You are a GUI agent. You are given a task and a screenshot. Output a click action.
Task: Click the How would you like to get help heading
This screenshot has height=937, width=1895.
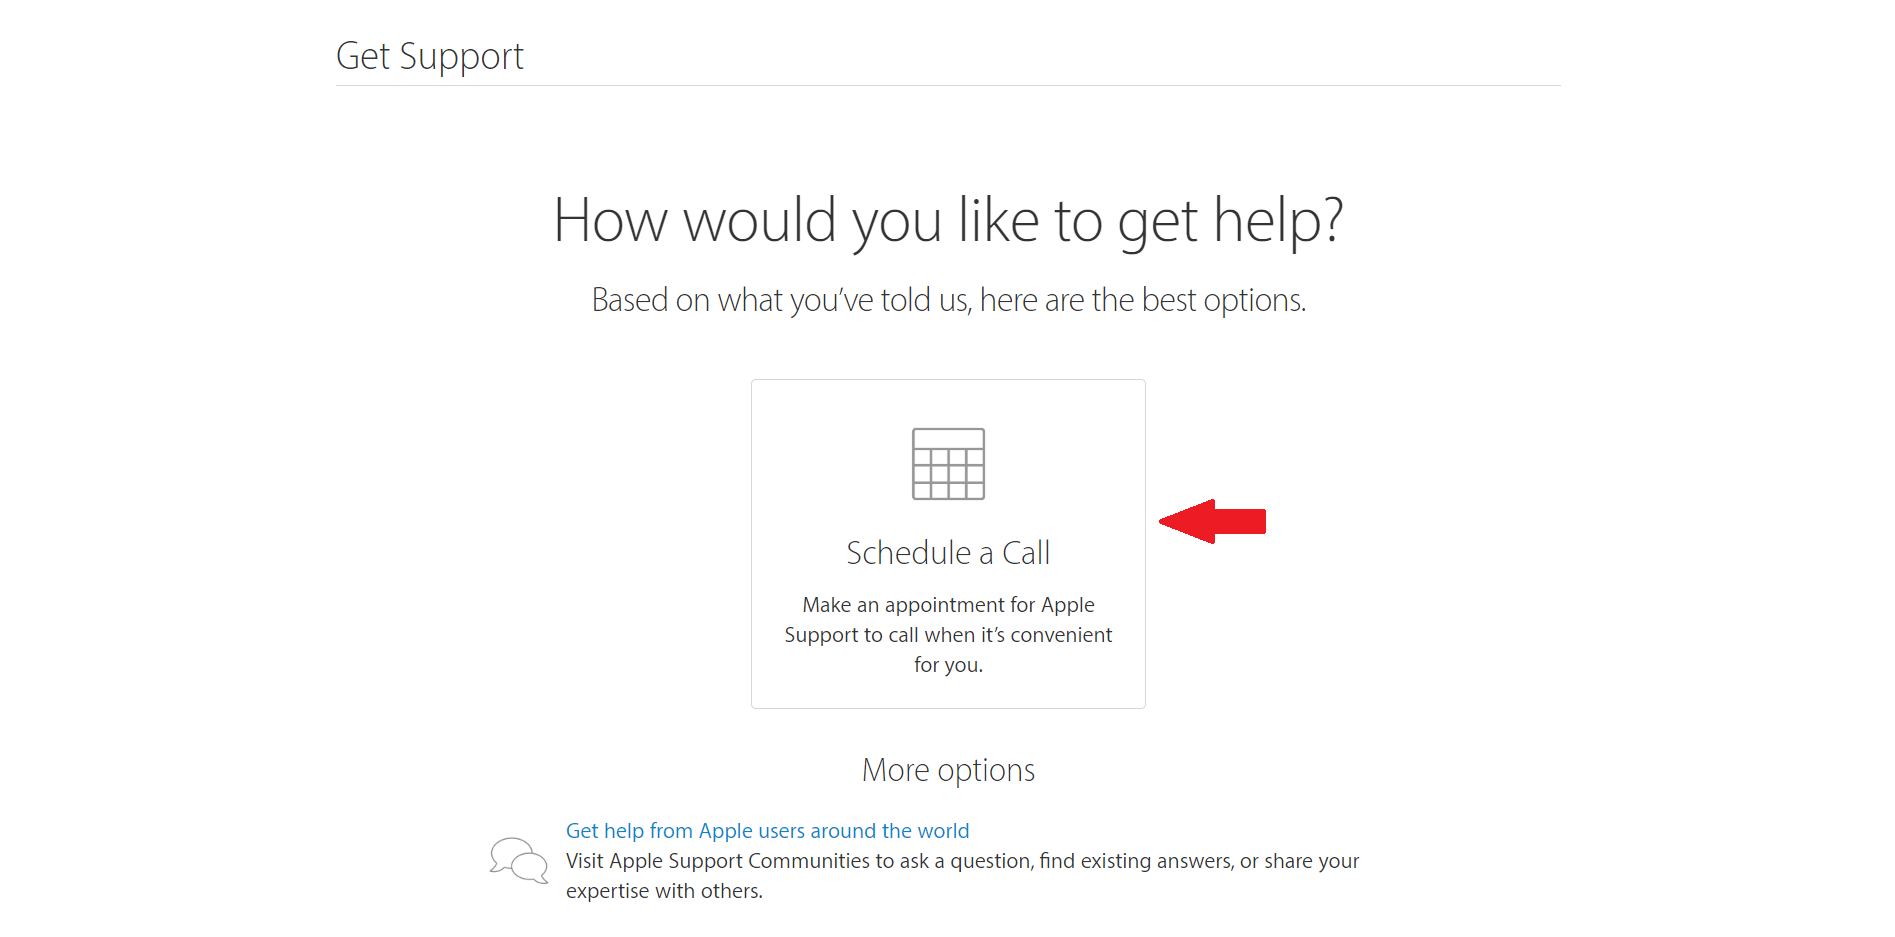click(x=948, y=221)
